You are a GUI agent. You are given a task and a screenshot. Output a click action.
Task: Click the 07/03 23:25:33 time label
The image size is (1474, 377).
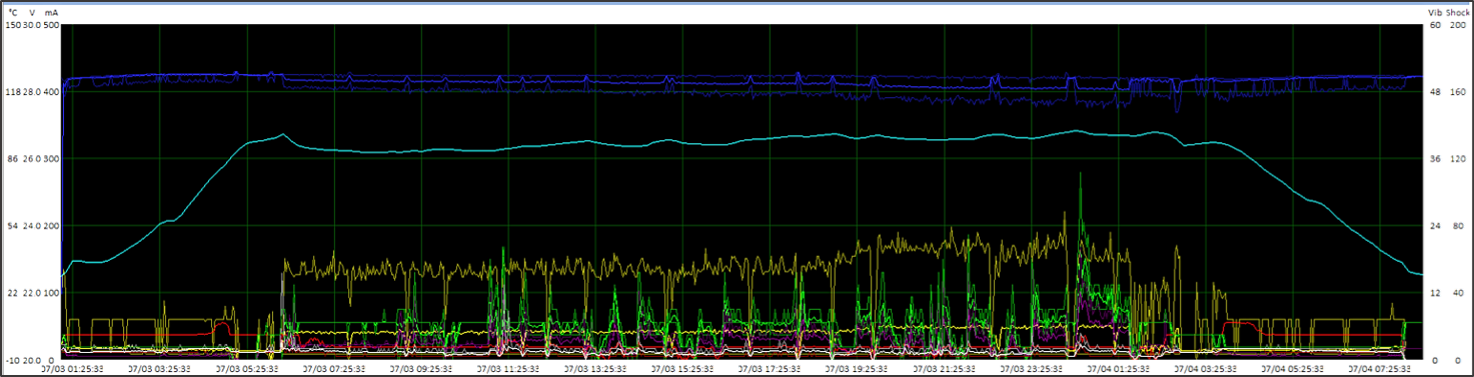click(x=1030, y=369)
